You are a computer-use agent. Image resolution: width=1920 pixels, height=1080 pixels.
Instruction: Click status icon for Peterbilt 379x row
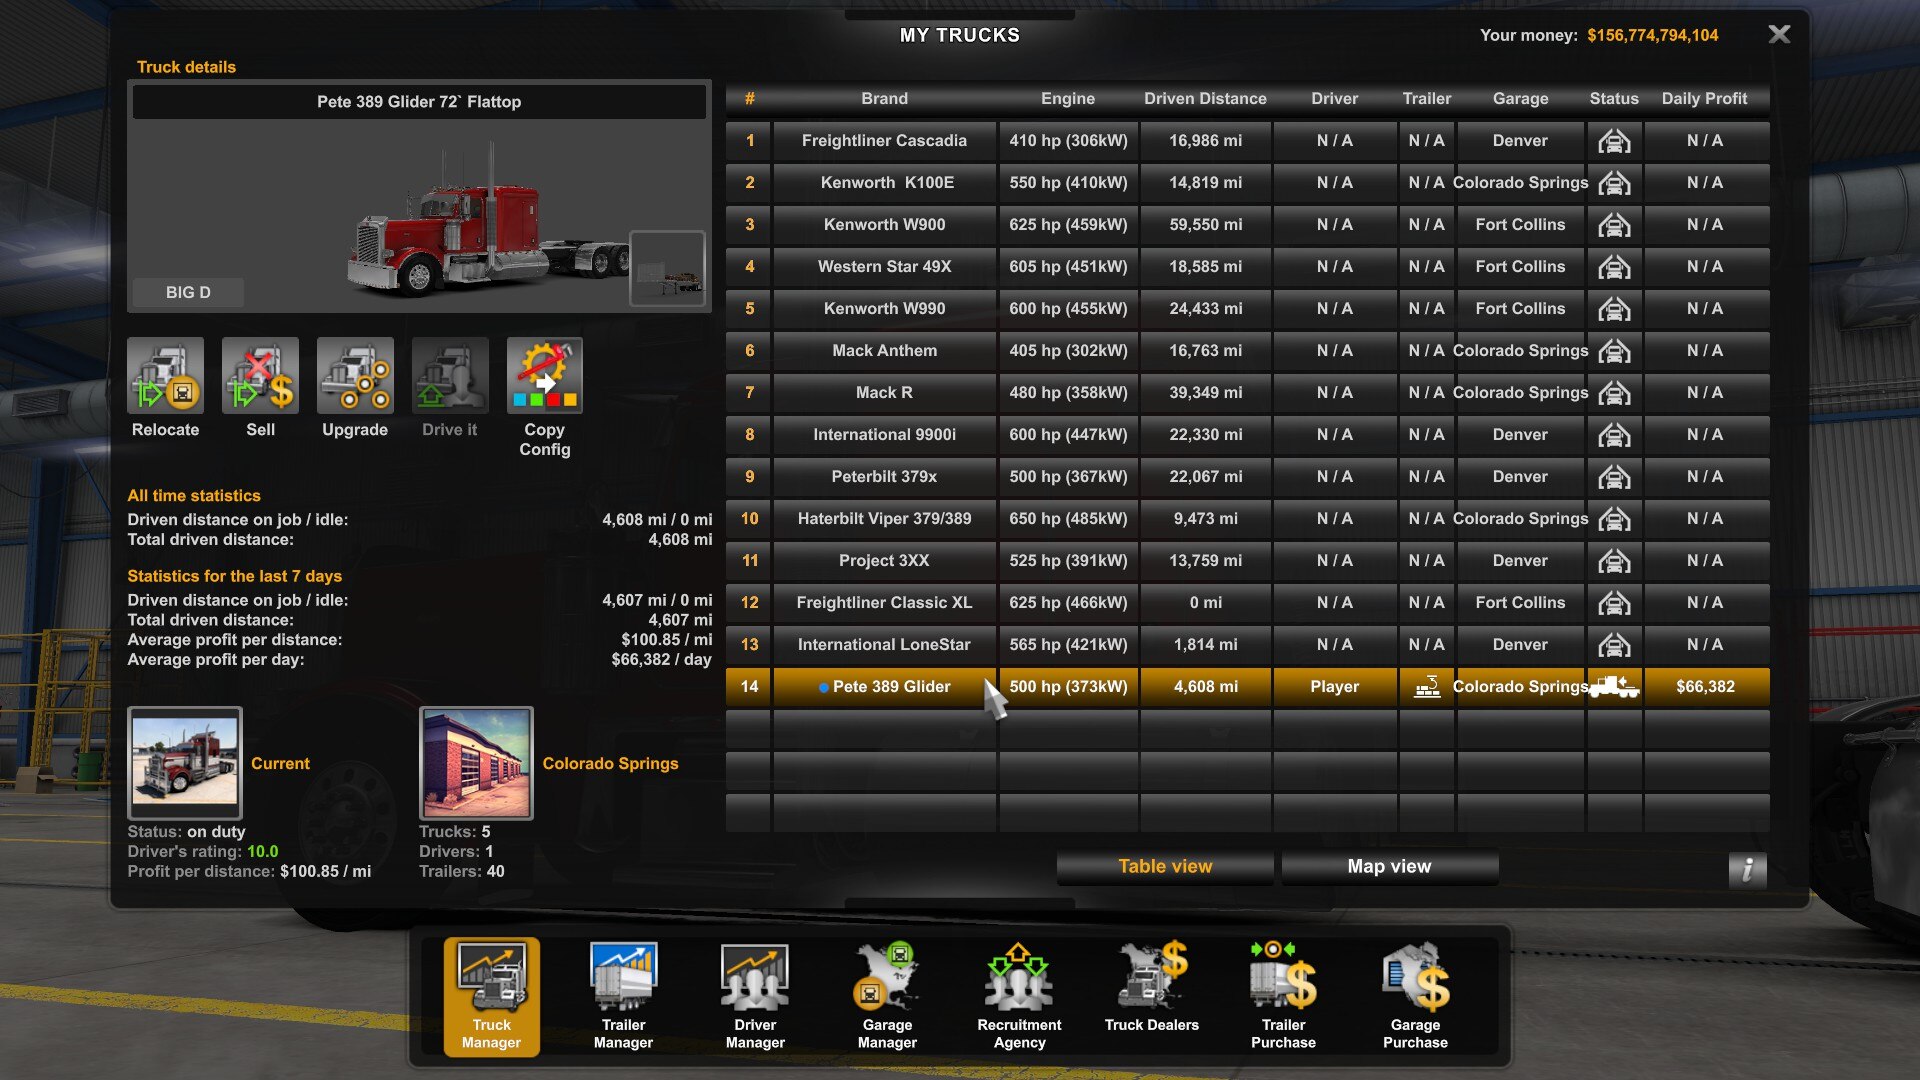click(x=1614, y=477)
